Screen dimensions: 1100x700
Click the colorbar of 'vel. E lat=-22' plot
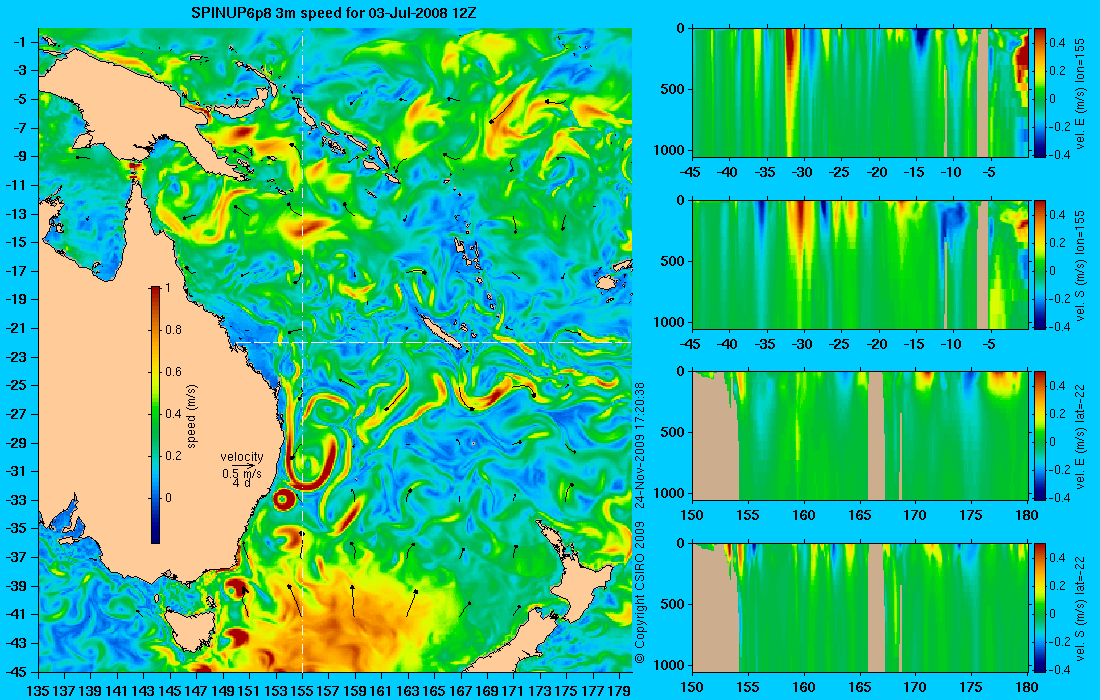(1039, 436)
